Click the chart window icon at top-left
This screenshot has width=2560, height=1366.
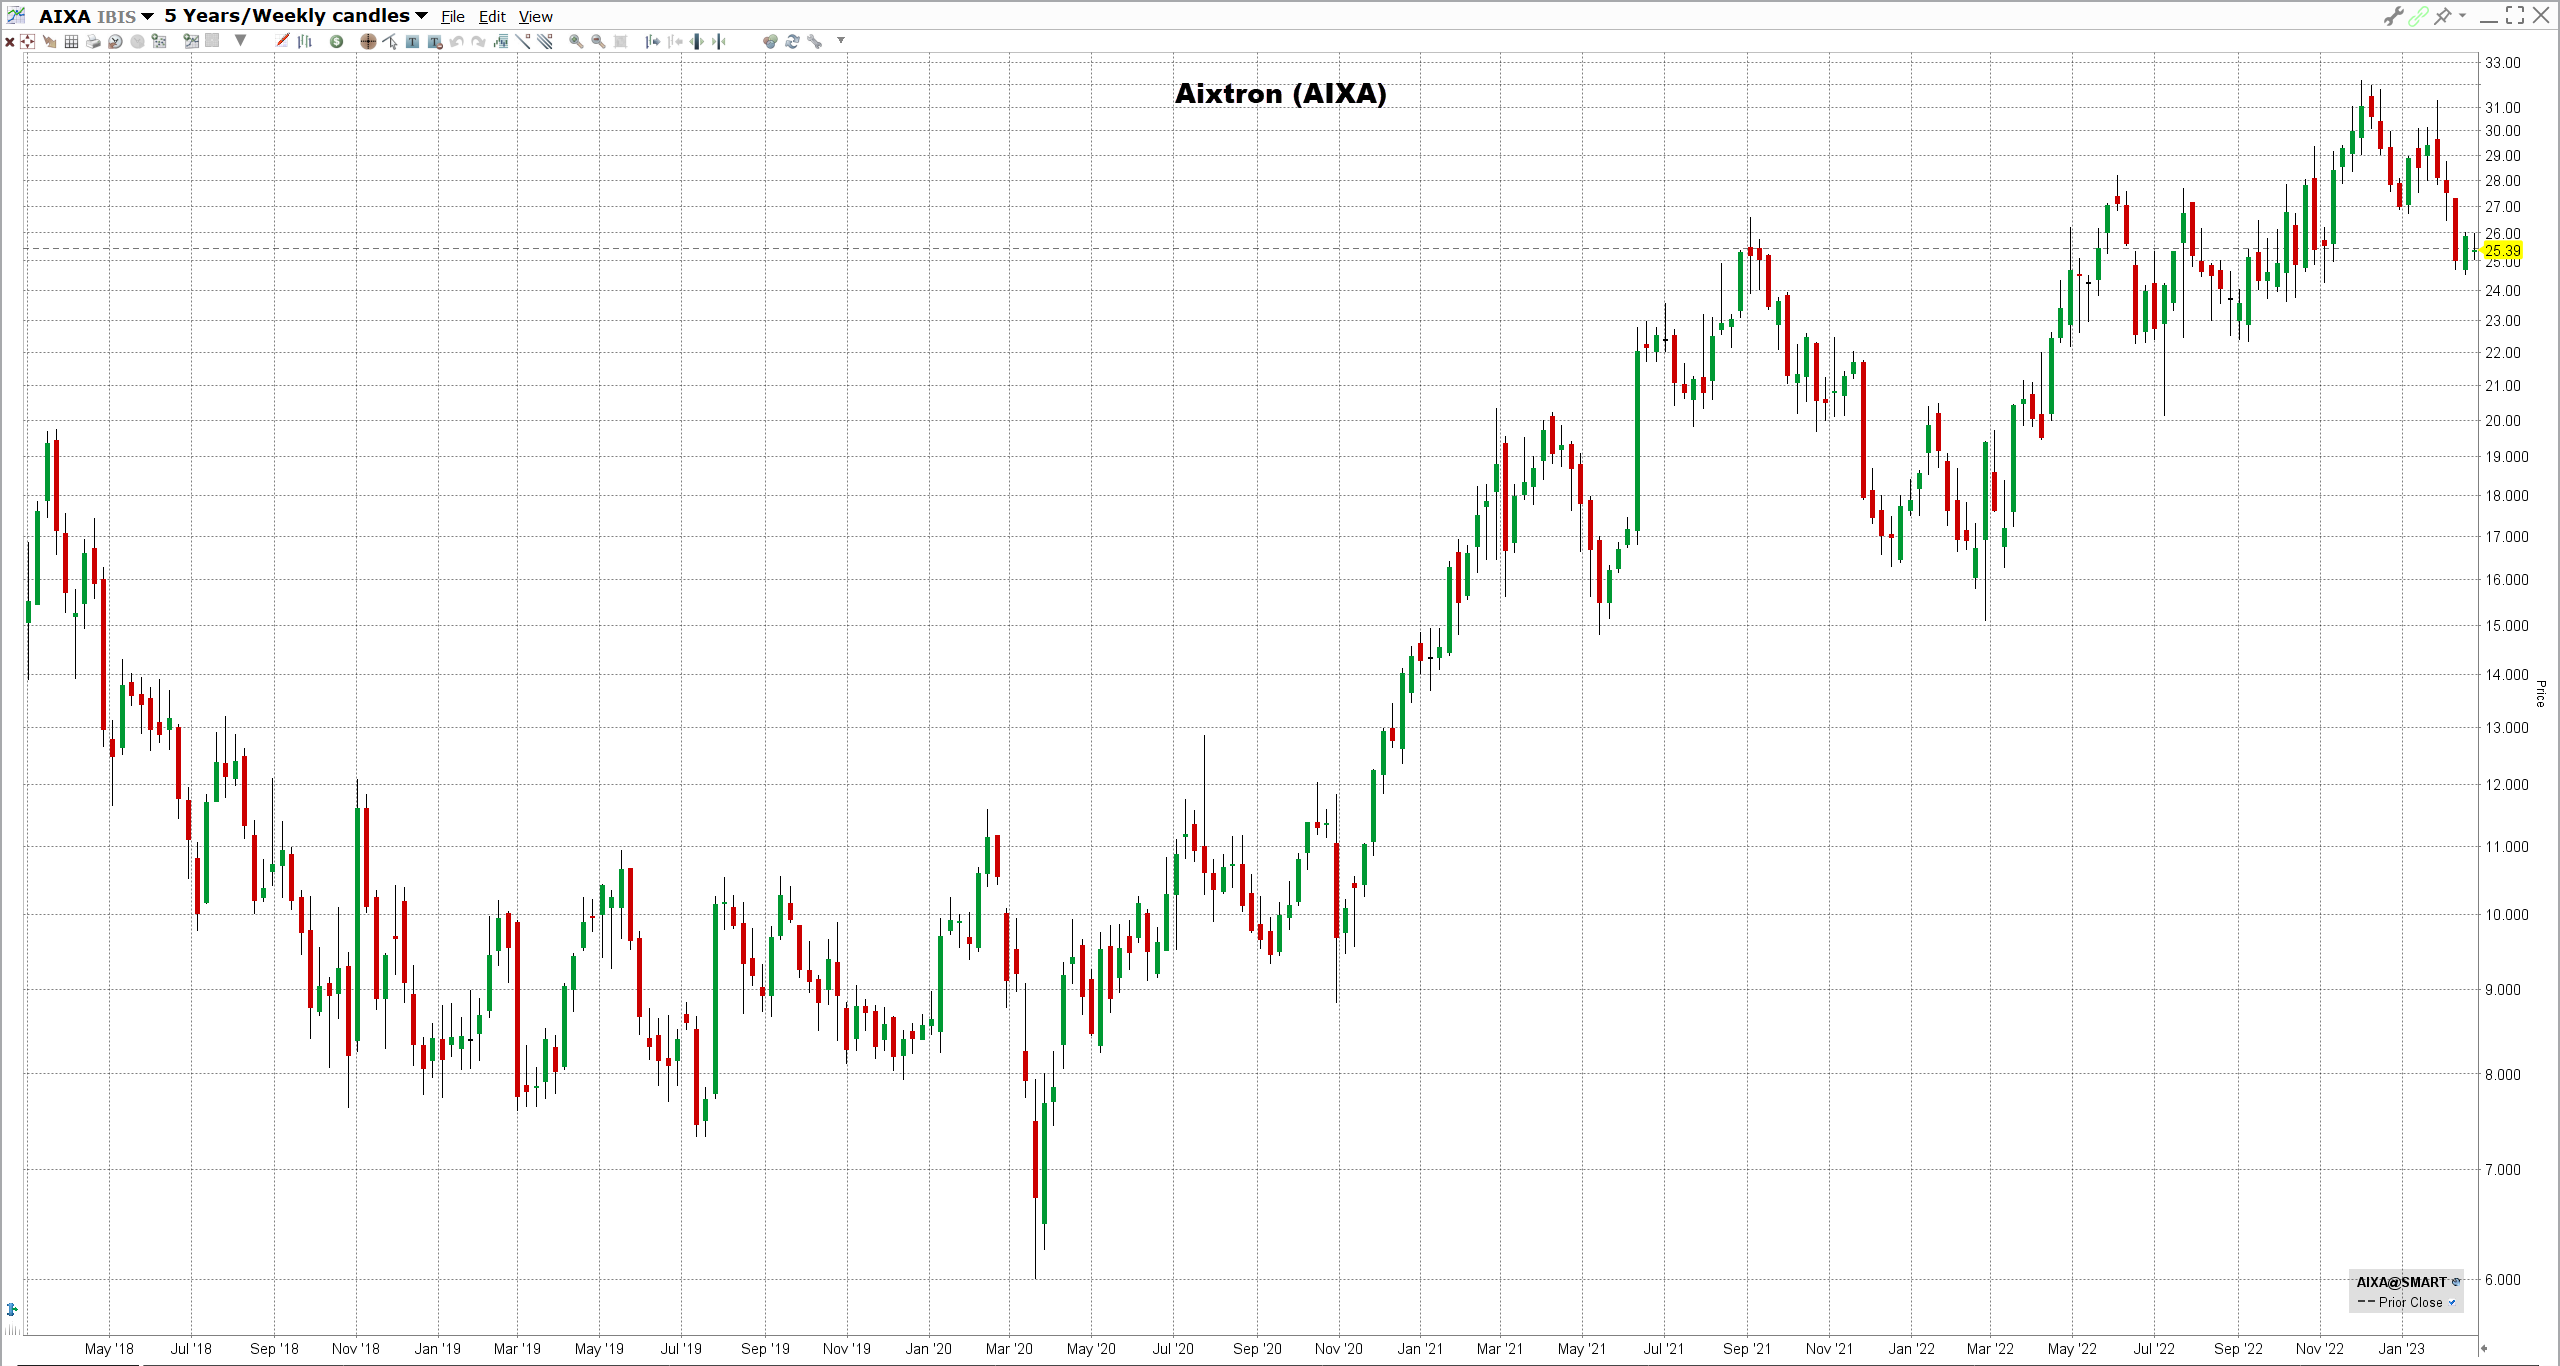tap(16, 15)
